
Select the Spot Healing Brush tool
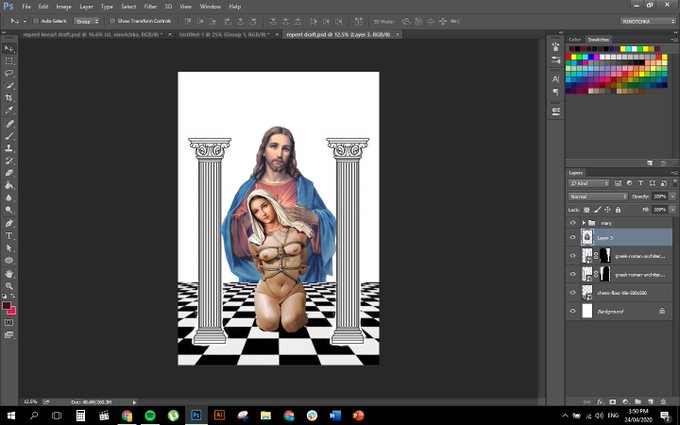(x=9, y=124)
